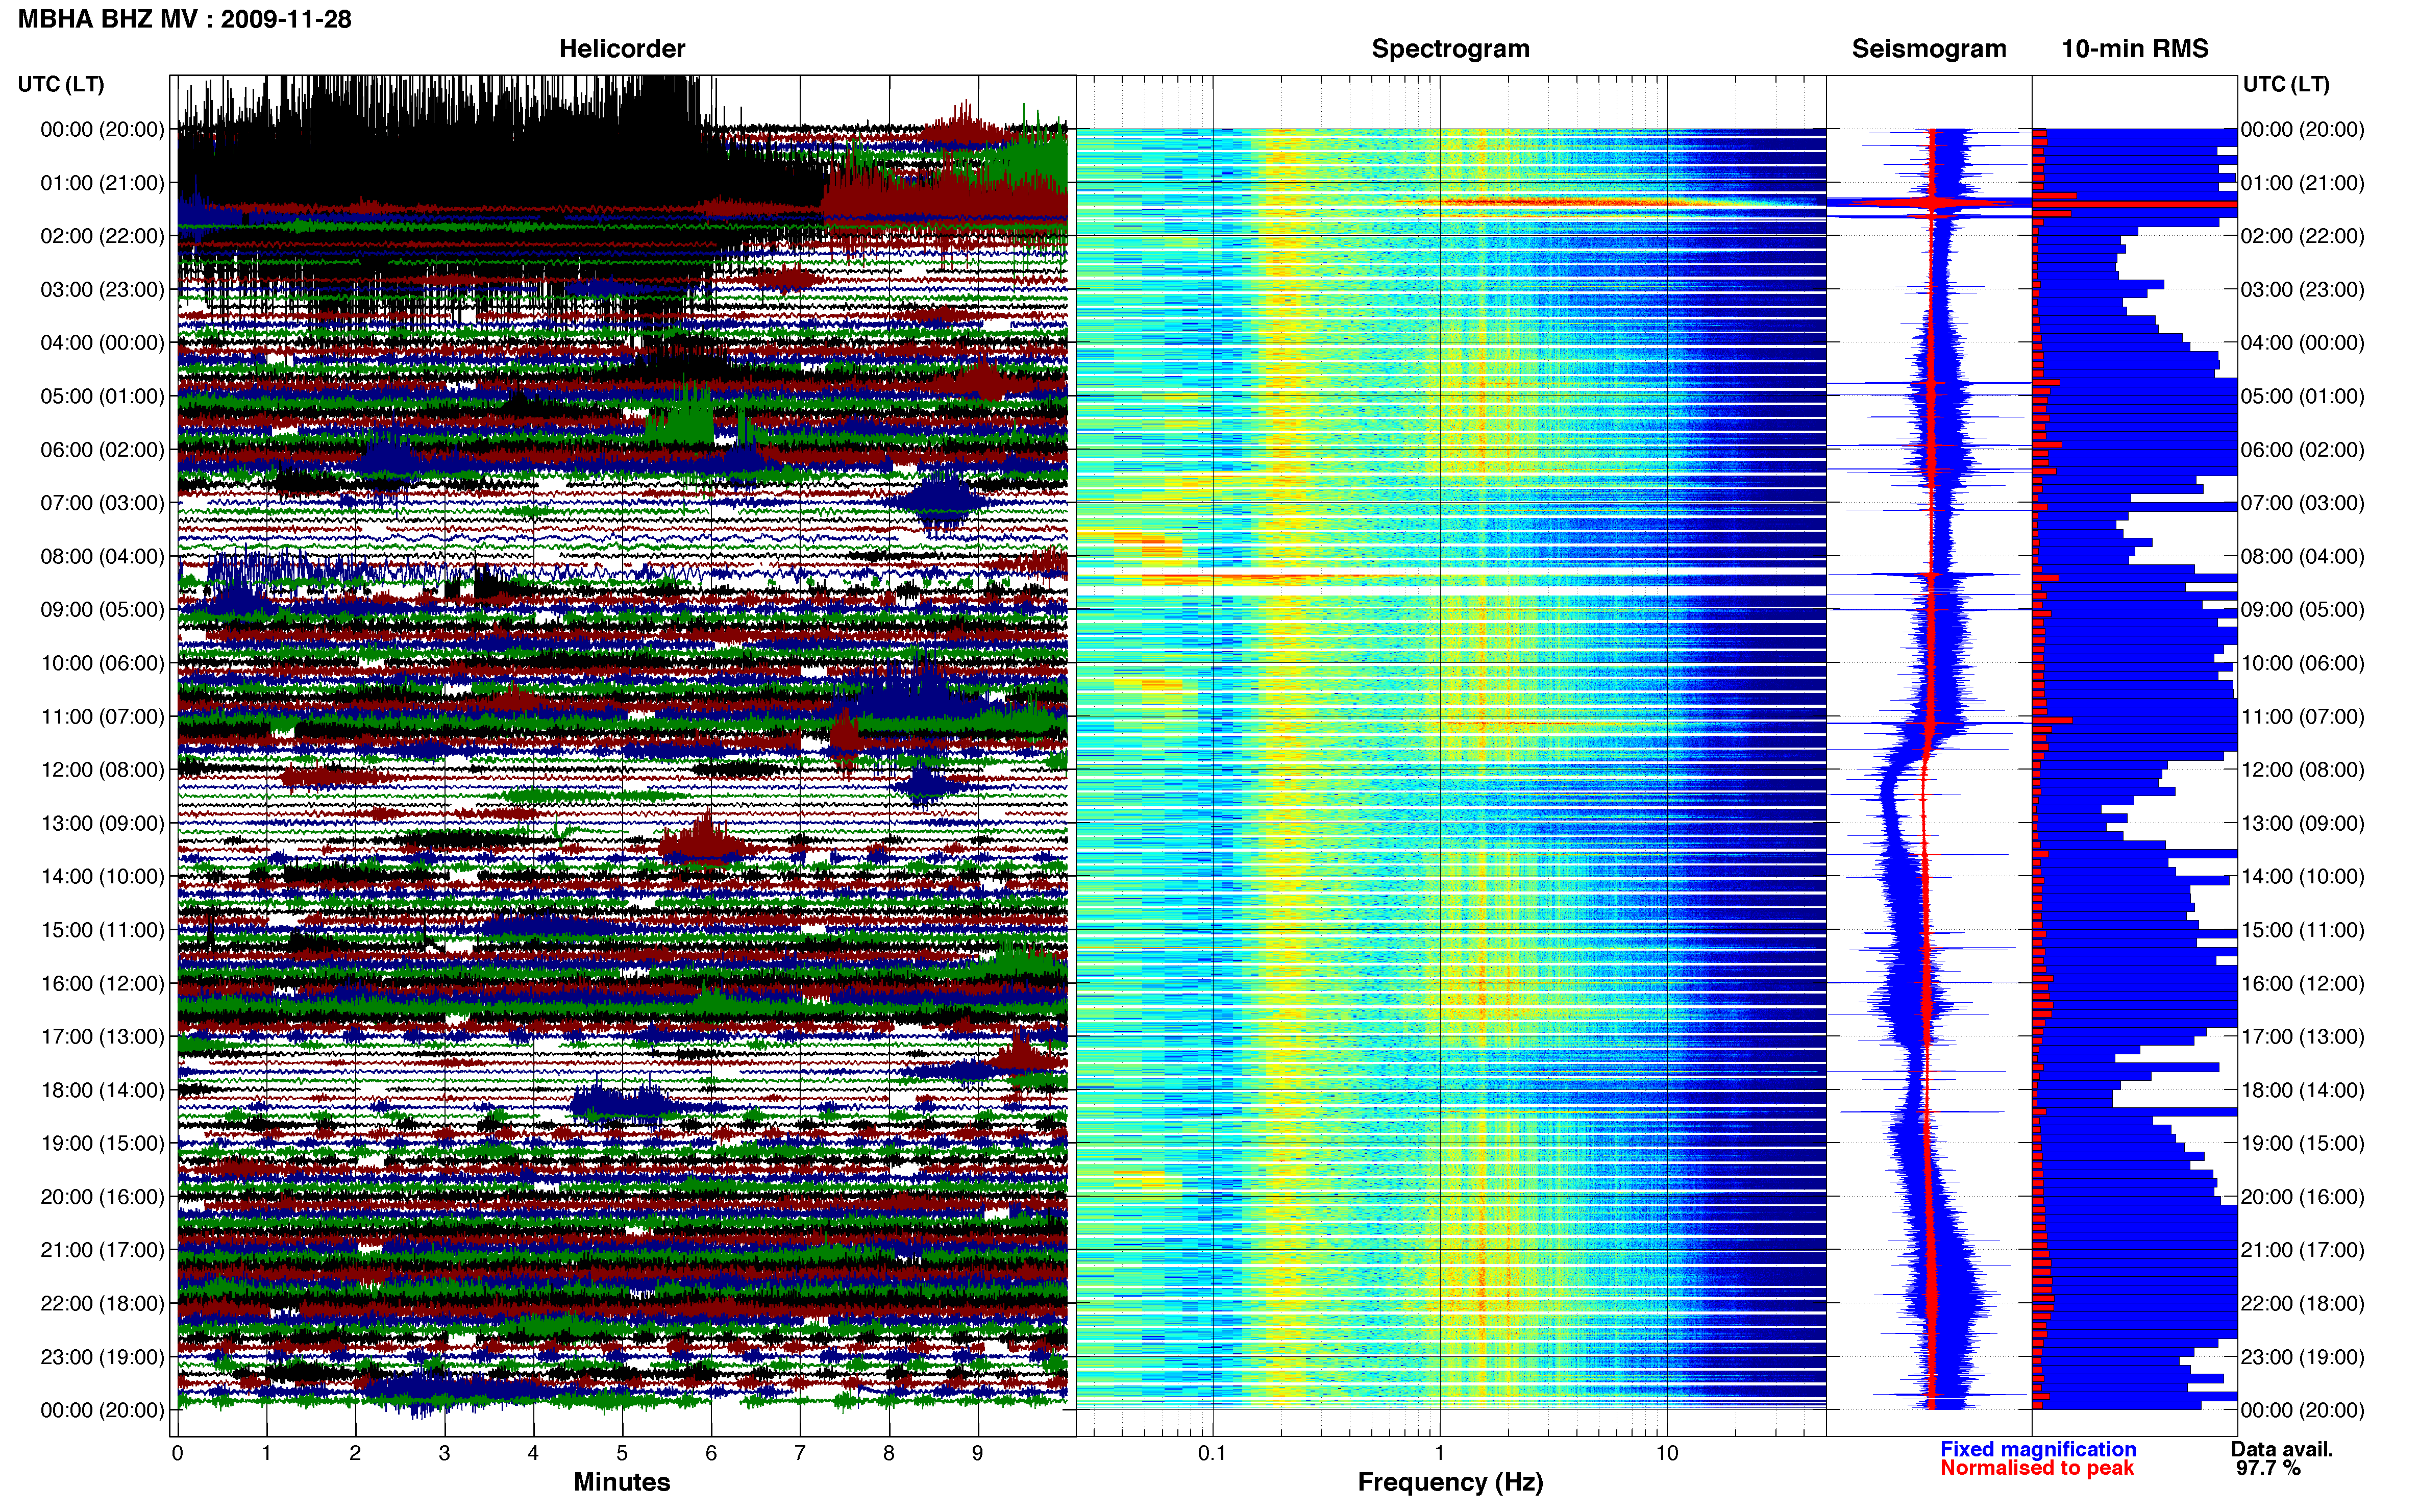Screen dimensions: 2419x1512
Task: Click the '0' tick on the Minutes axis
Action: tap(177, 1454)
